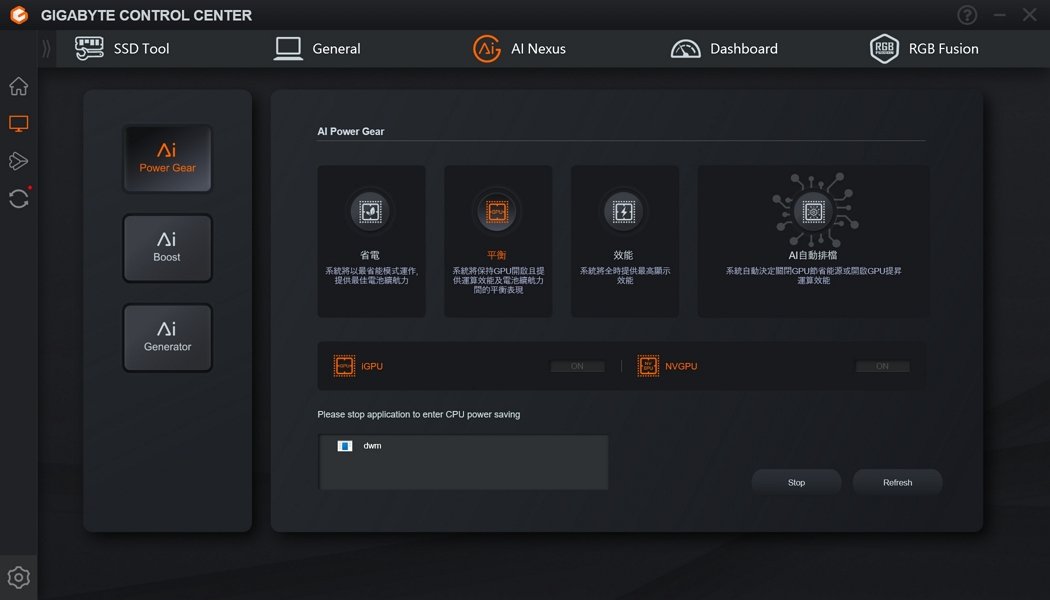Toggle the iGPU ON switch
This screenshot has height=600, width=1050.
click(577, 366)
